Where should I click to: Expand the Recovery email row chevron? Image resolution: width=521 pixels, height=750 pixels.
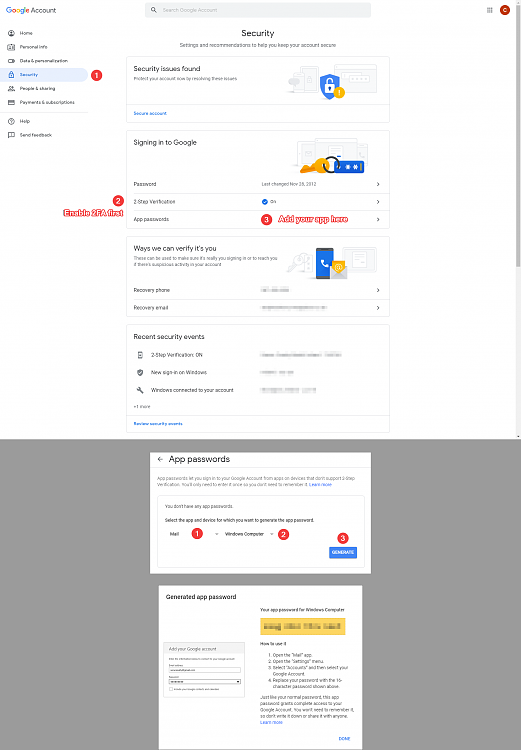[378, 308]
